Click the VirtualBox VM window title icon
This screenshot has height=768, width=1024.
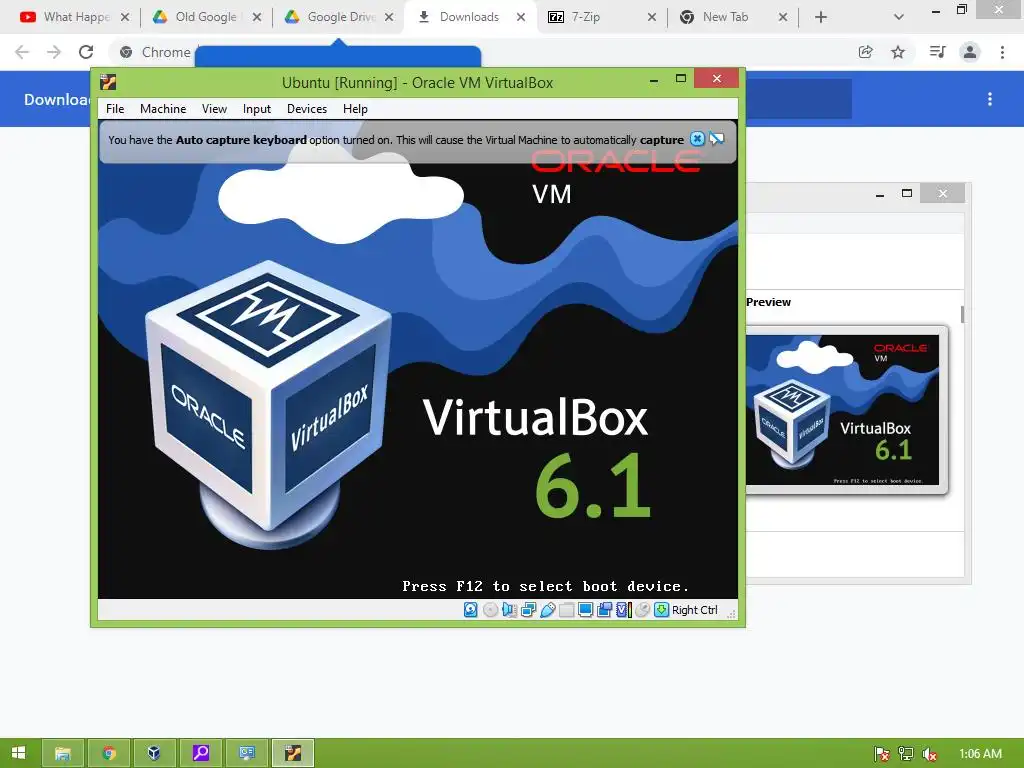(x=108, y=82)
